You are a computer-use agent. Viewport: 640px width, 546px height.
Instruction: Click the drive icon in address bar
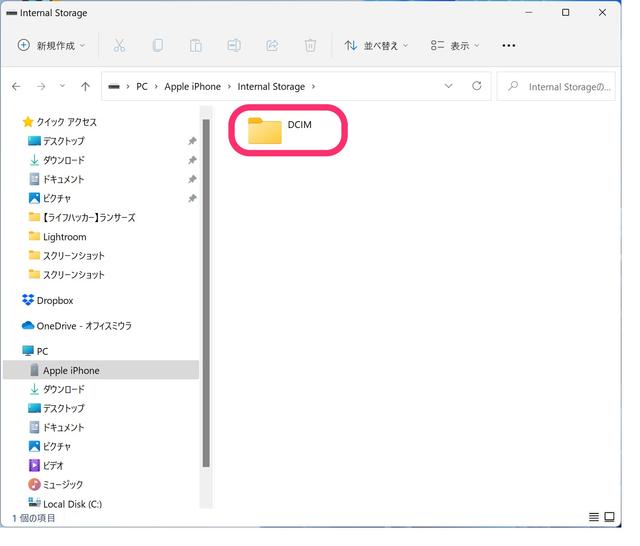click(114, 87)
